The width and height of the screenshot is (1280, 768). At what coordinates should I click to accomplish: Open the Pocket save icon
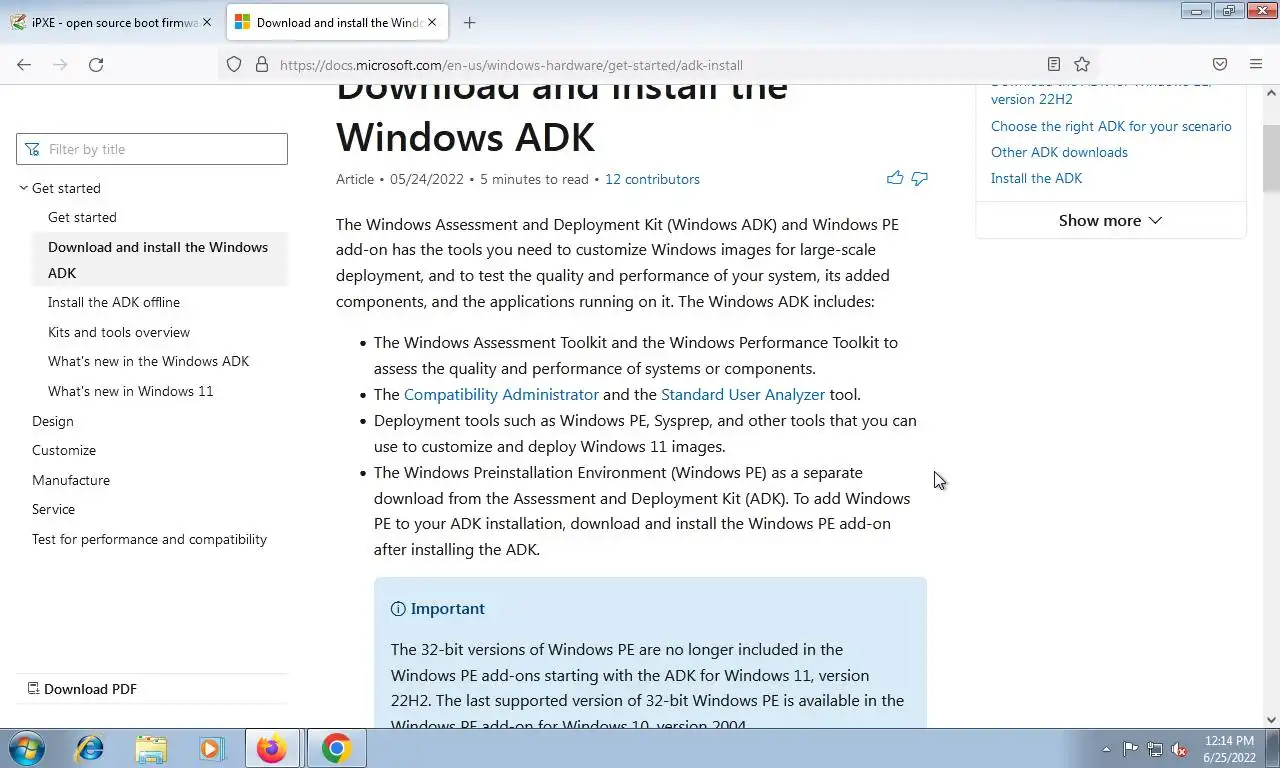(x=1220, y=64)
